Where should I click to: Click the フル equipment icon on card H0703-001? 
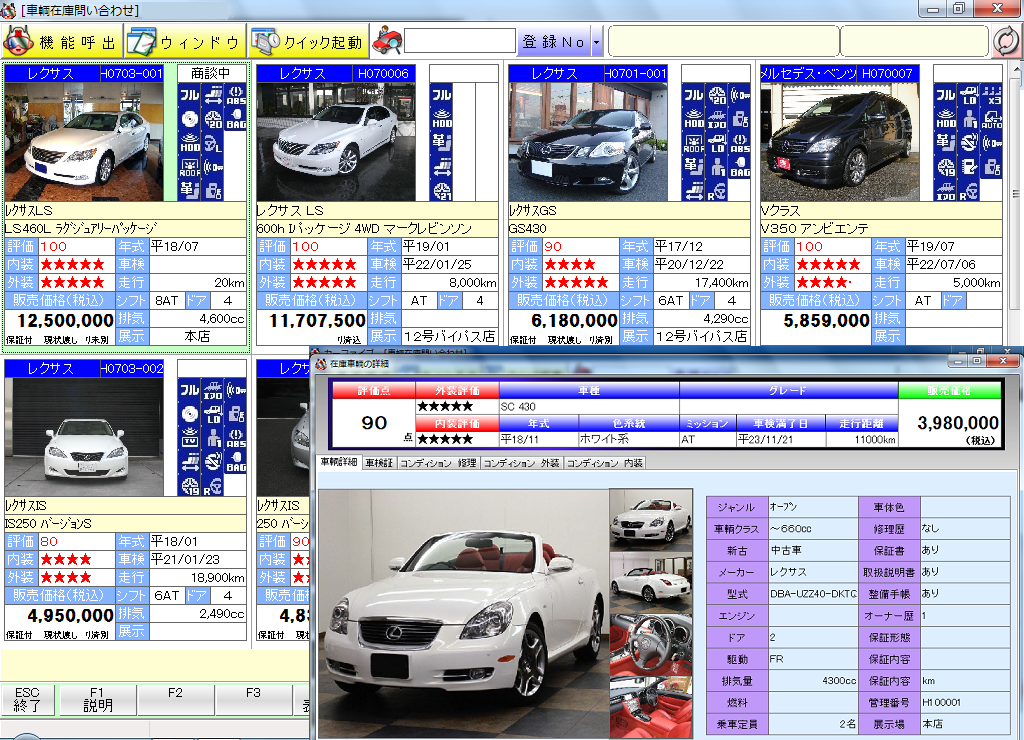(190, 95)
